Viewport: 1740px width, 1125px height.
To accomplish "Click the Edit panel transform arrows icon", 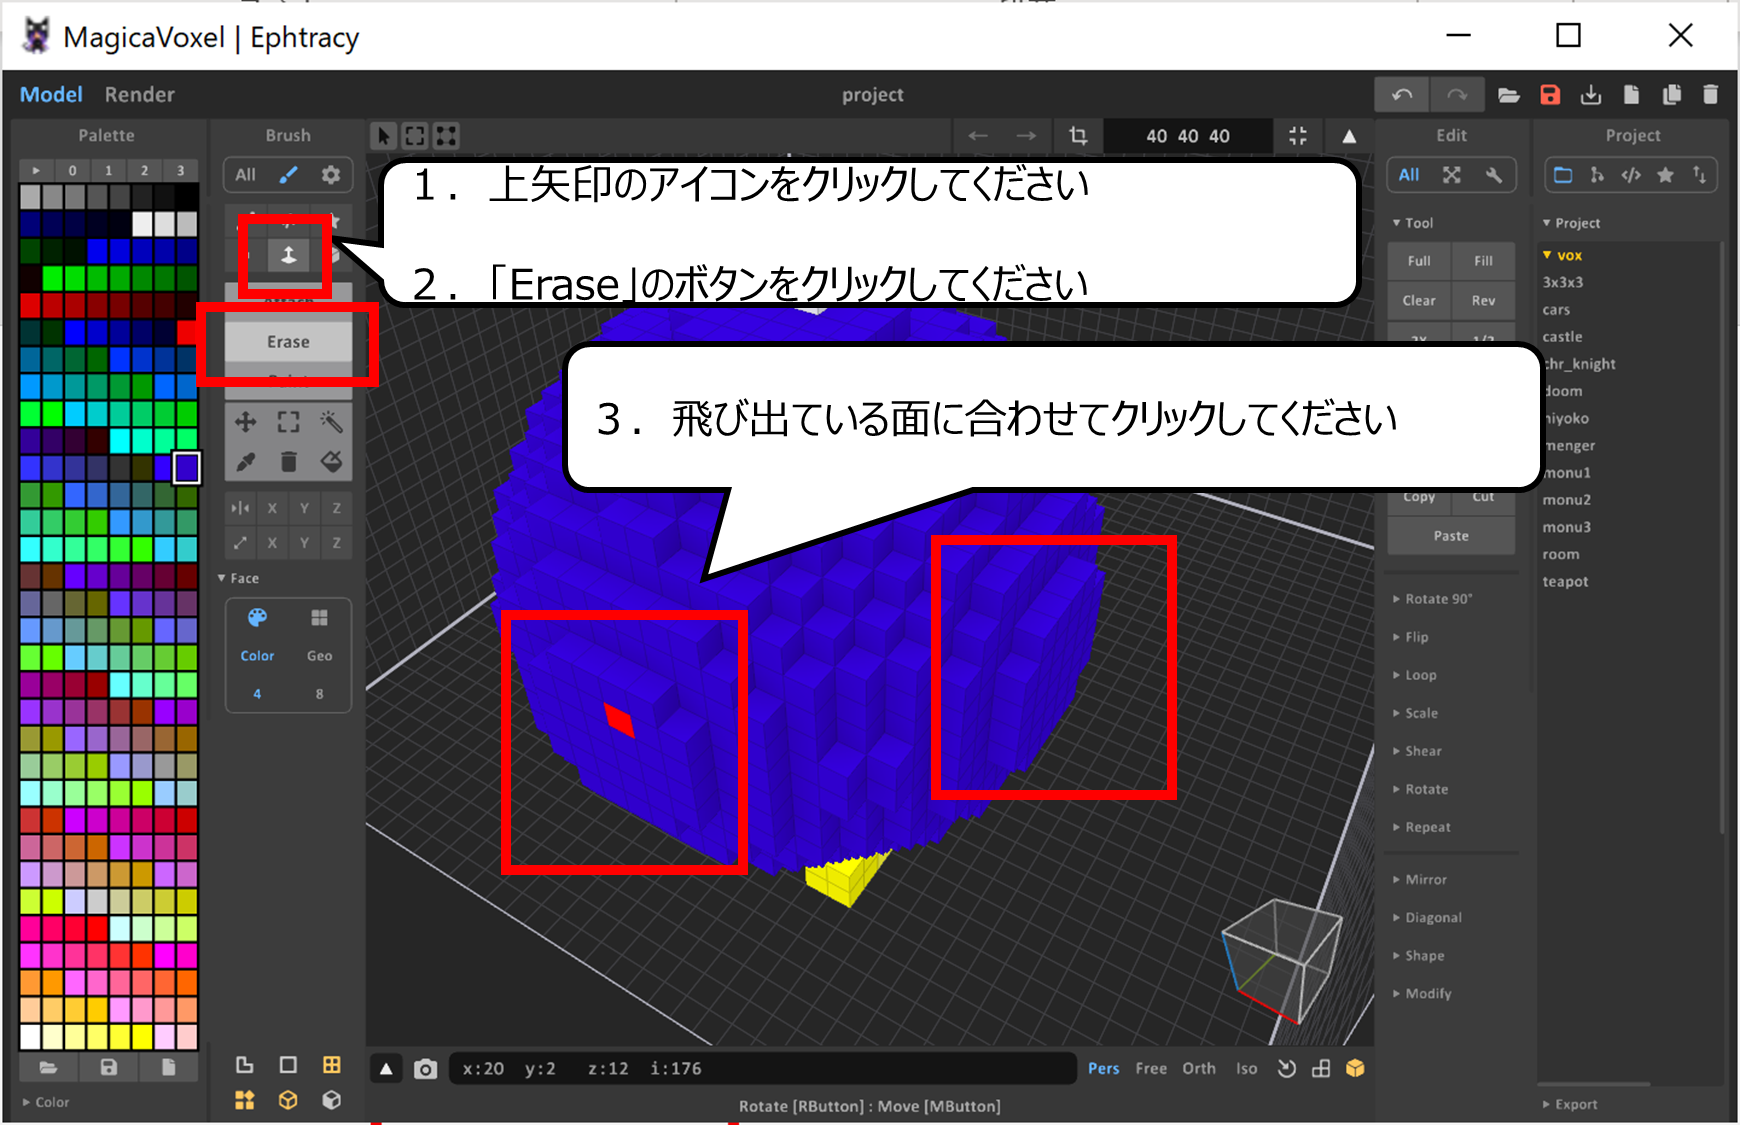I will pos(1452,175).
